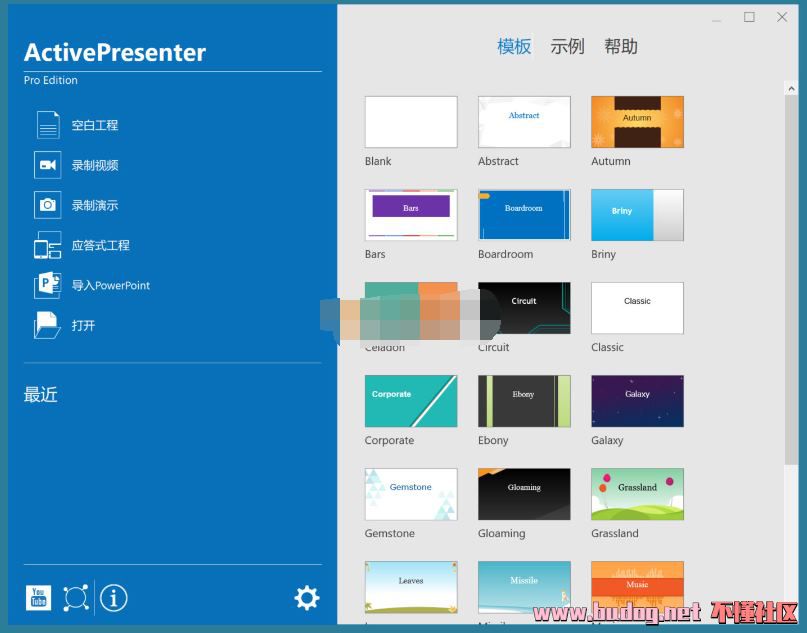The height and width of the screenshot is (633, 807).
Task: Click the vertical scrollbar up arrow
Action: point(791,89)
